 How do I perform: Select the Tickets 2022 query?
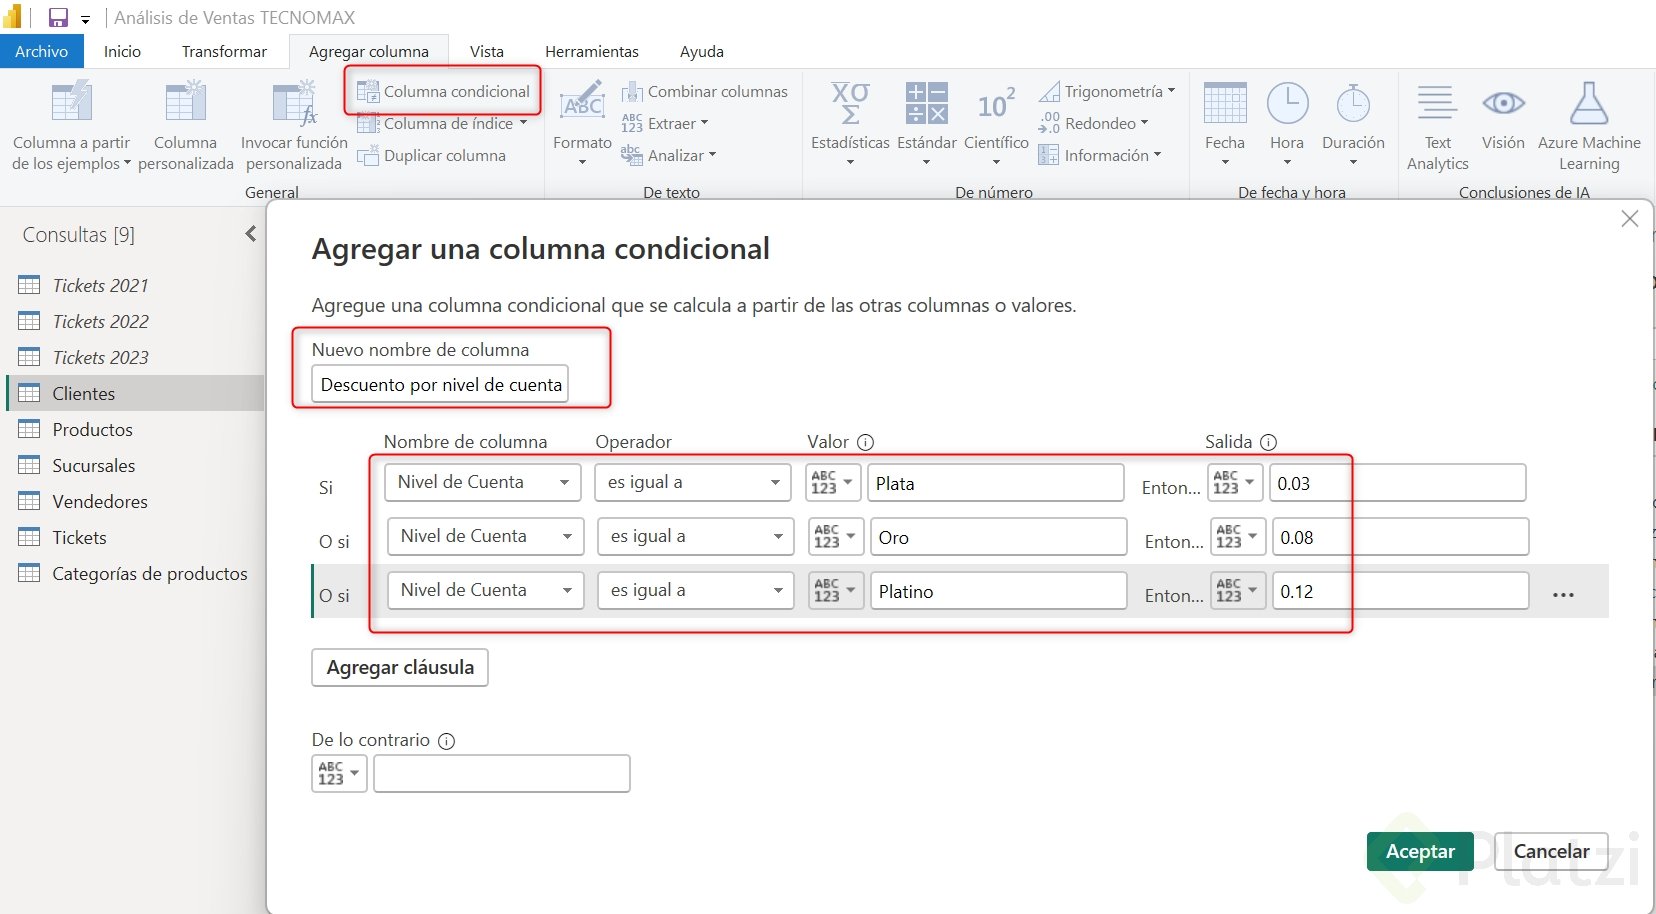135,321
